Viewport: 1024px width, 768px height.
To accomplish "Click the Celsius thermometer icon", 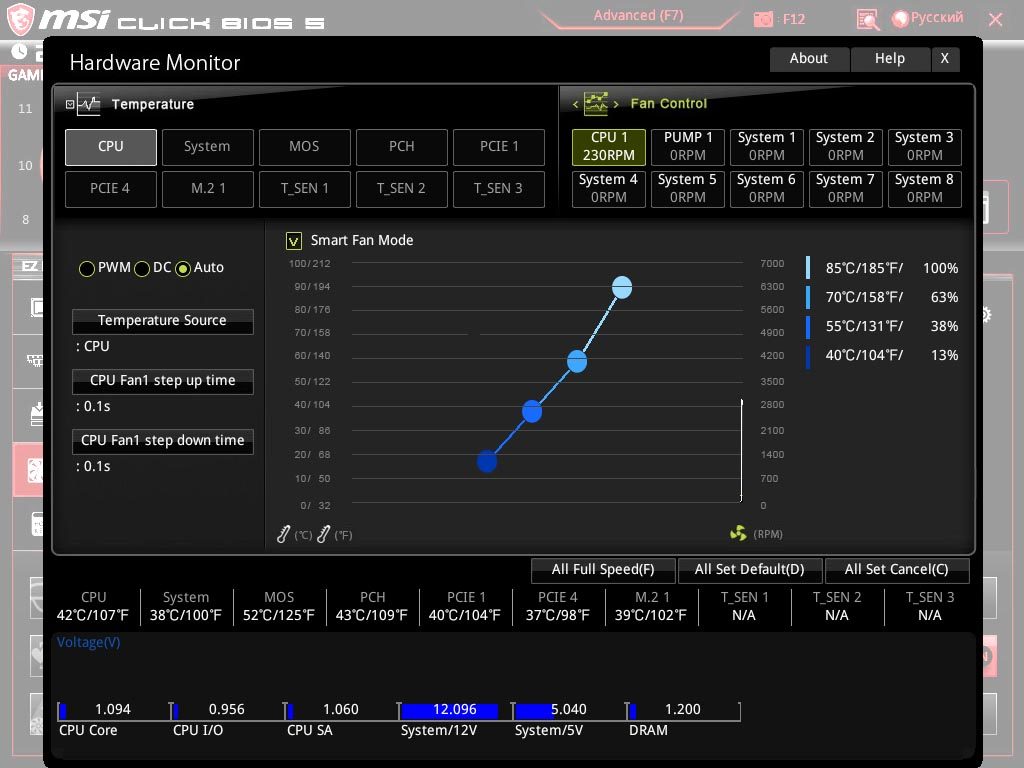I will click(283, 534).
